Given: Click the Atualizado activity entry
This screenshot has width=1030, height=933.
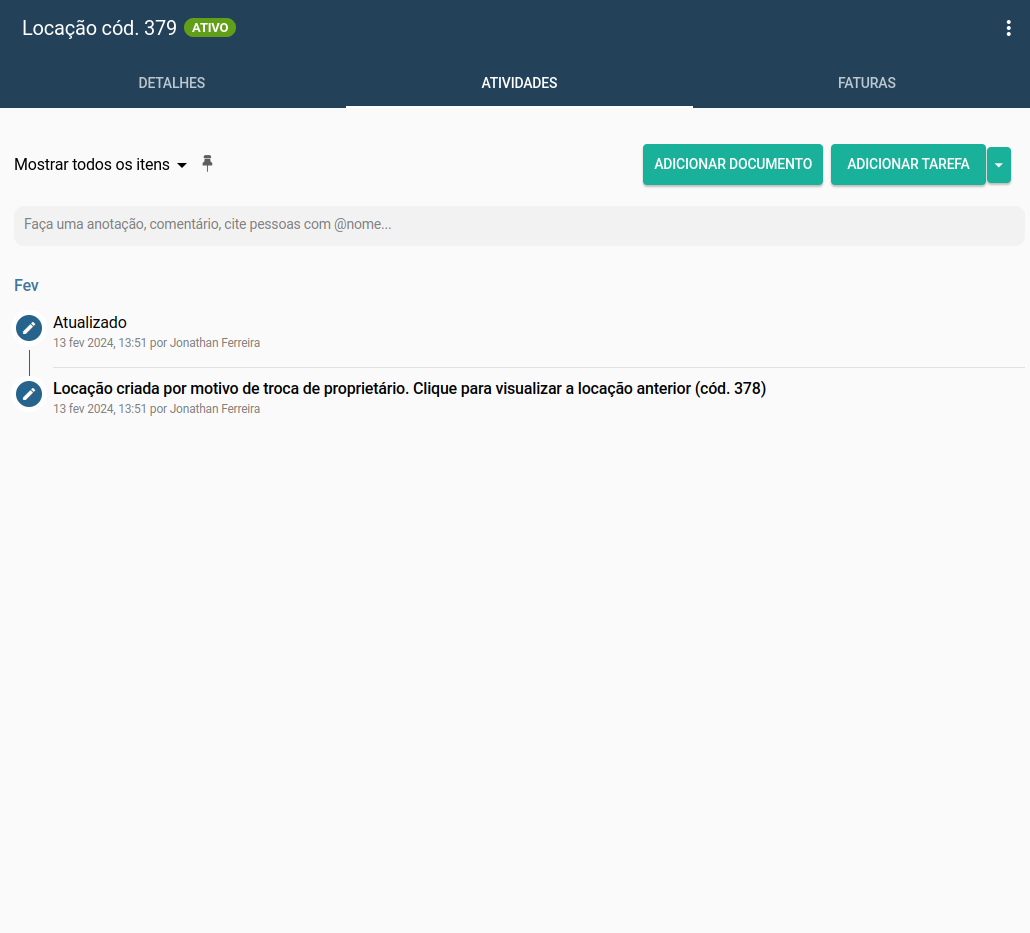Looking at the screenshot, I should tap(90, 323).
